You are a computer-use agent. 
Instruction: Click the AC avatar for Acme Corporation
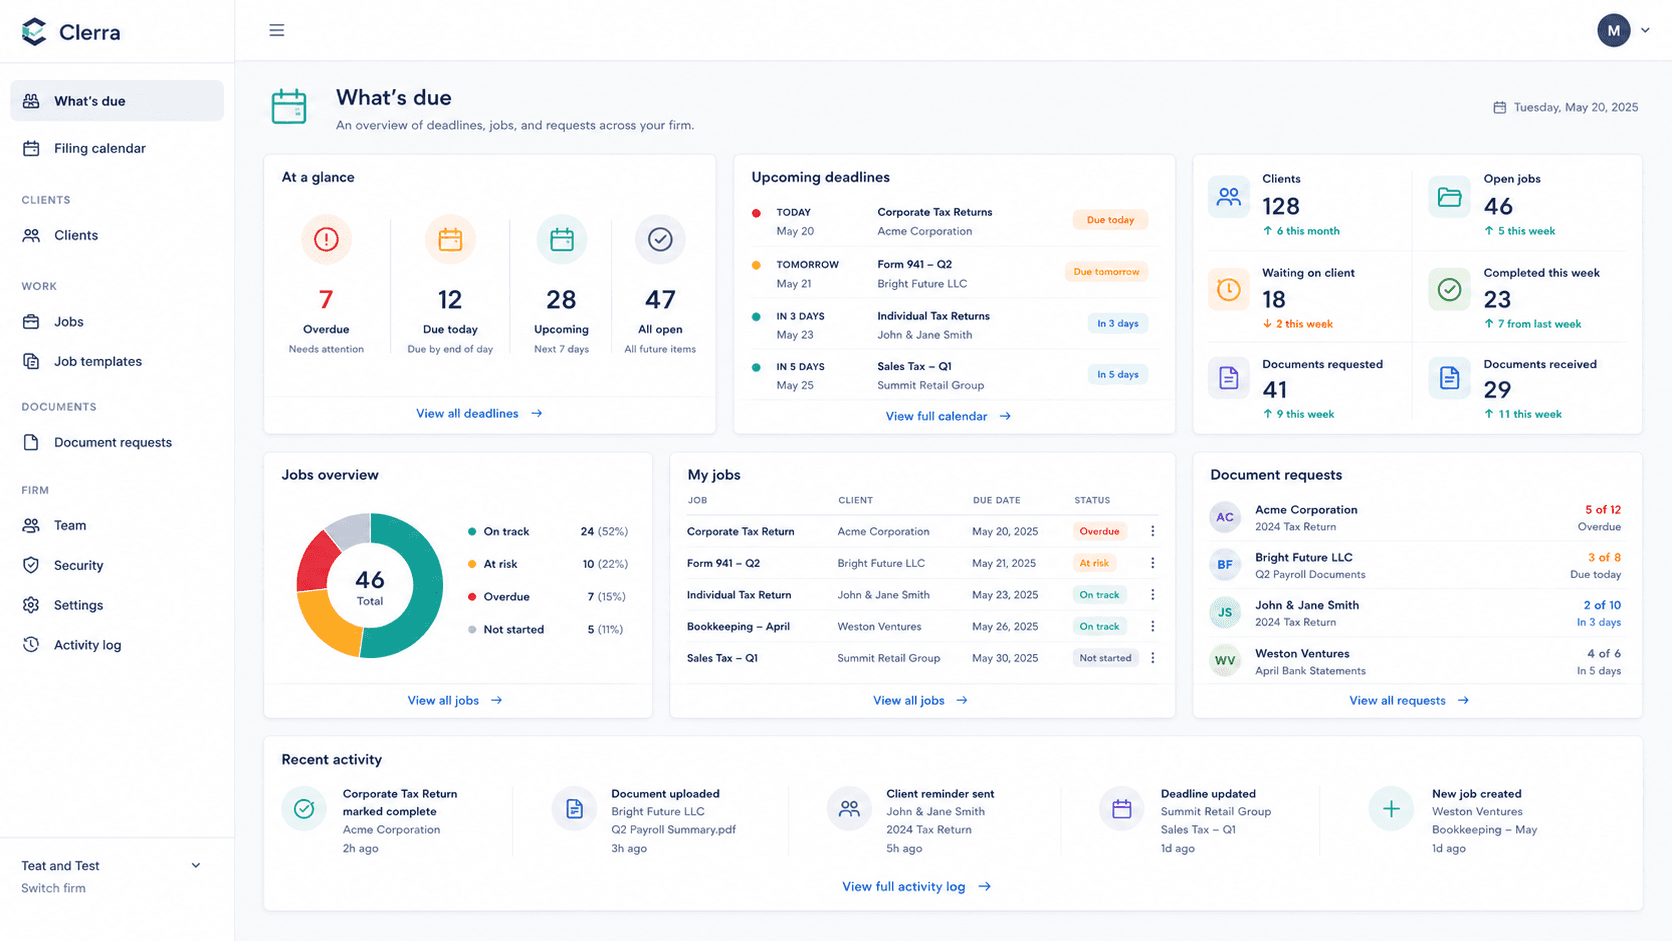pyautogui.click(x=1225, y=517)
